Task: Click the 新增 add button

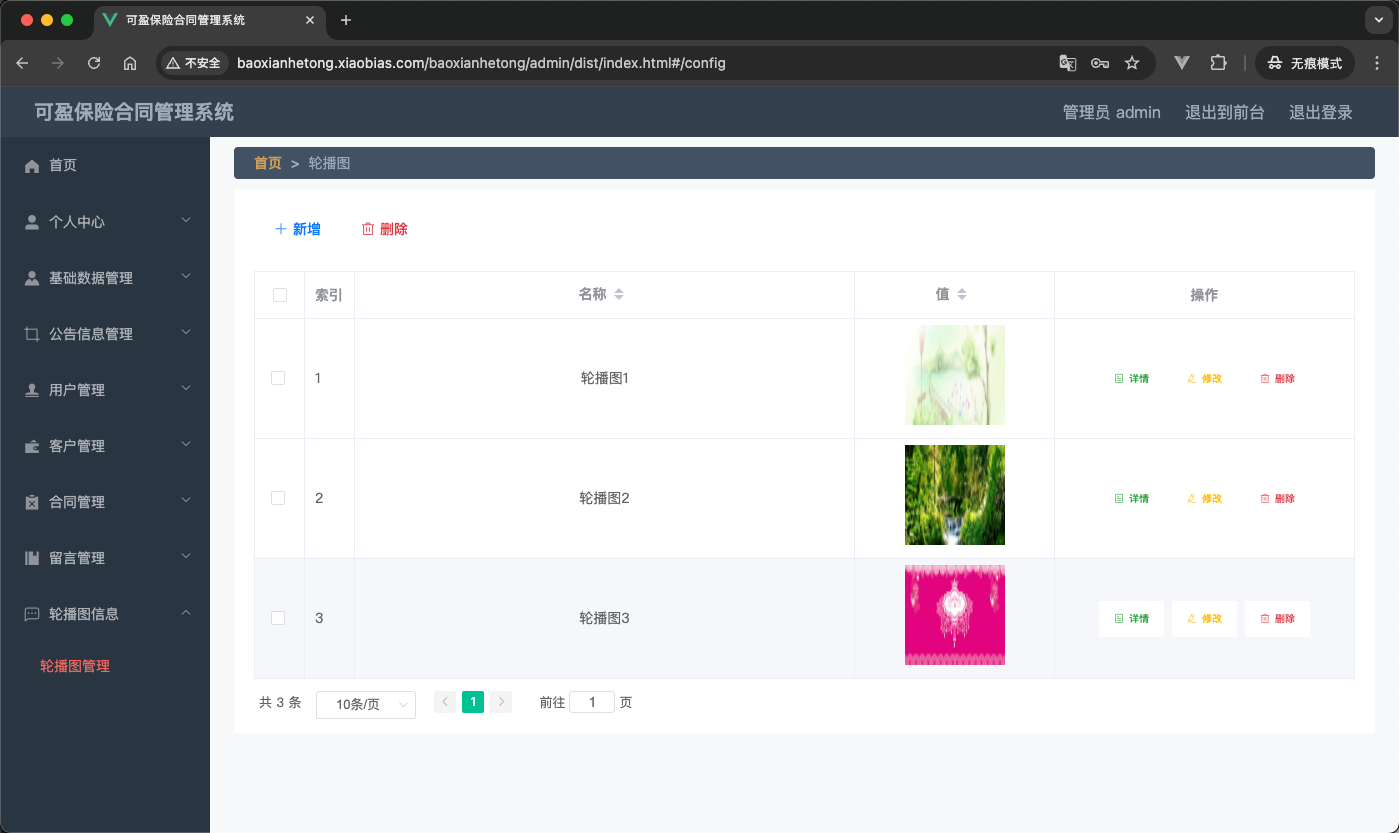Action: point(298,229)
